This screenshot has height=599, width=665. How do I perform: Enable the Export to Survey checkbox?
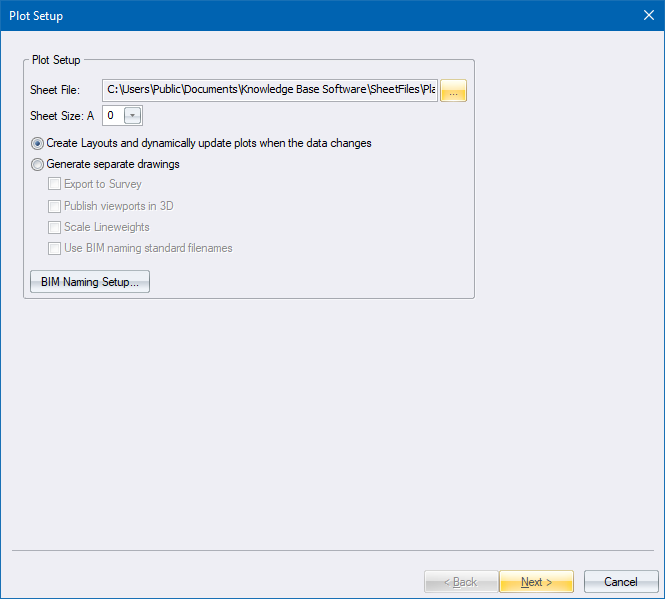tap(55, 184)
